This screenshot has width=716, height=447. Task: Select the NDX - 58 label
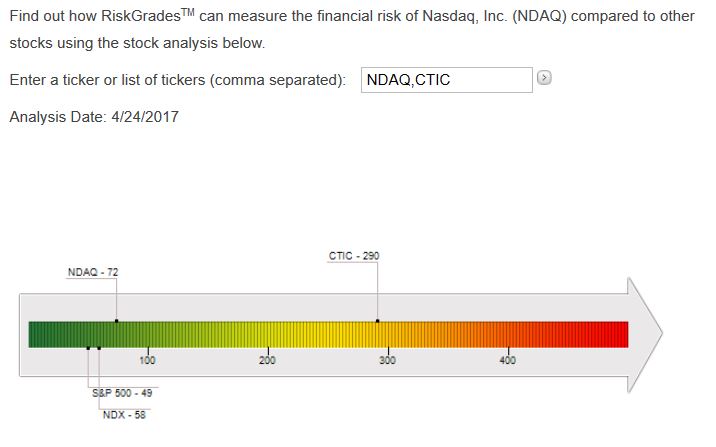pyautogui.click(x=125, y=415)
